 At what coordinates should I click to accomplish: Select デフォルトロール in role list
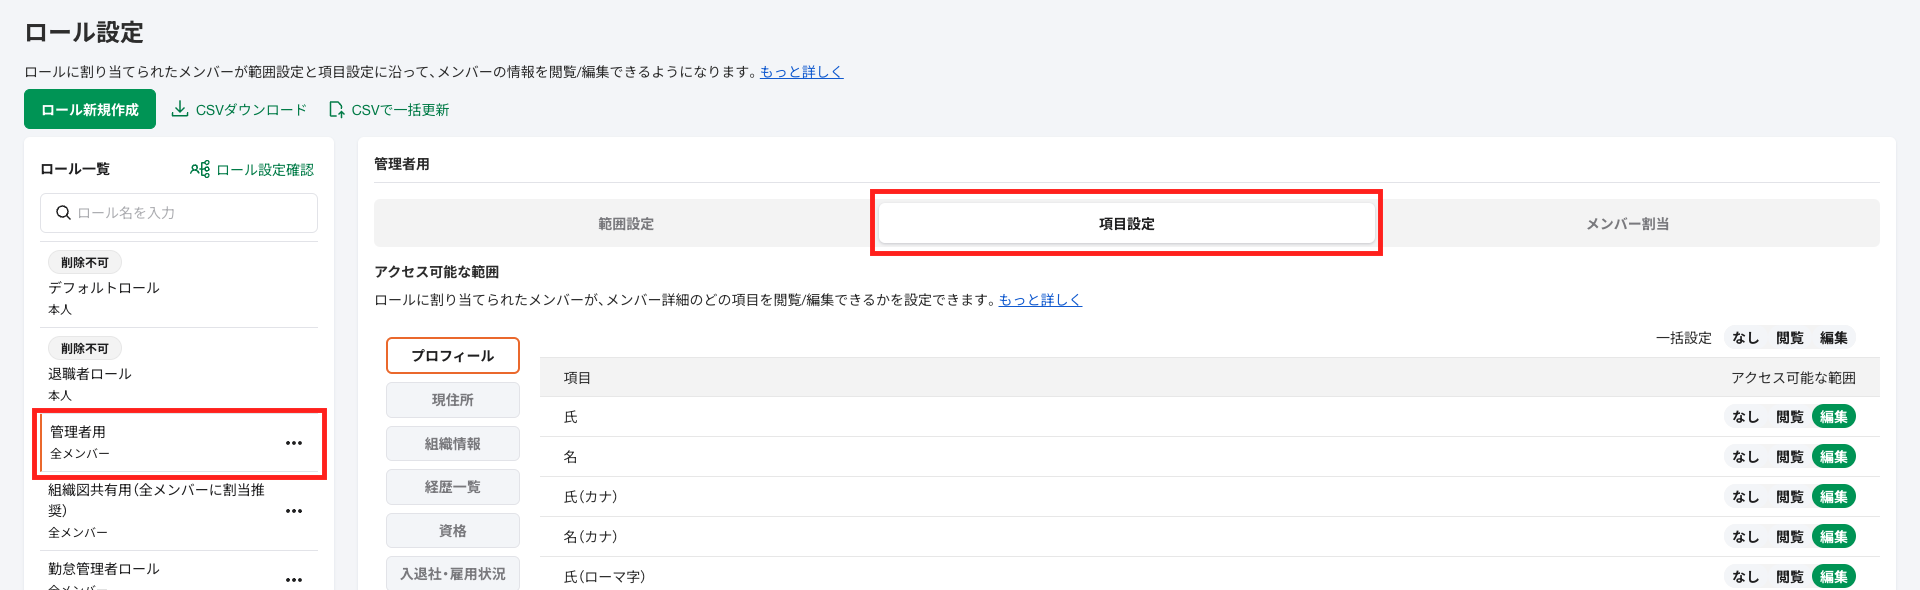click(179, 285)
